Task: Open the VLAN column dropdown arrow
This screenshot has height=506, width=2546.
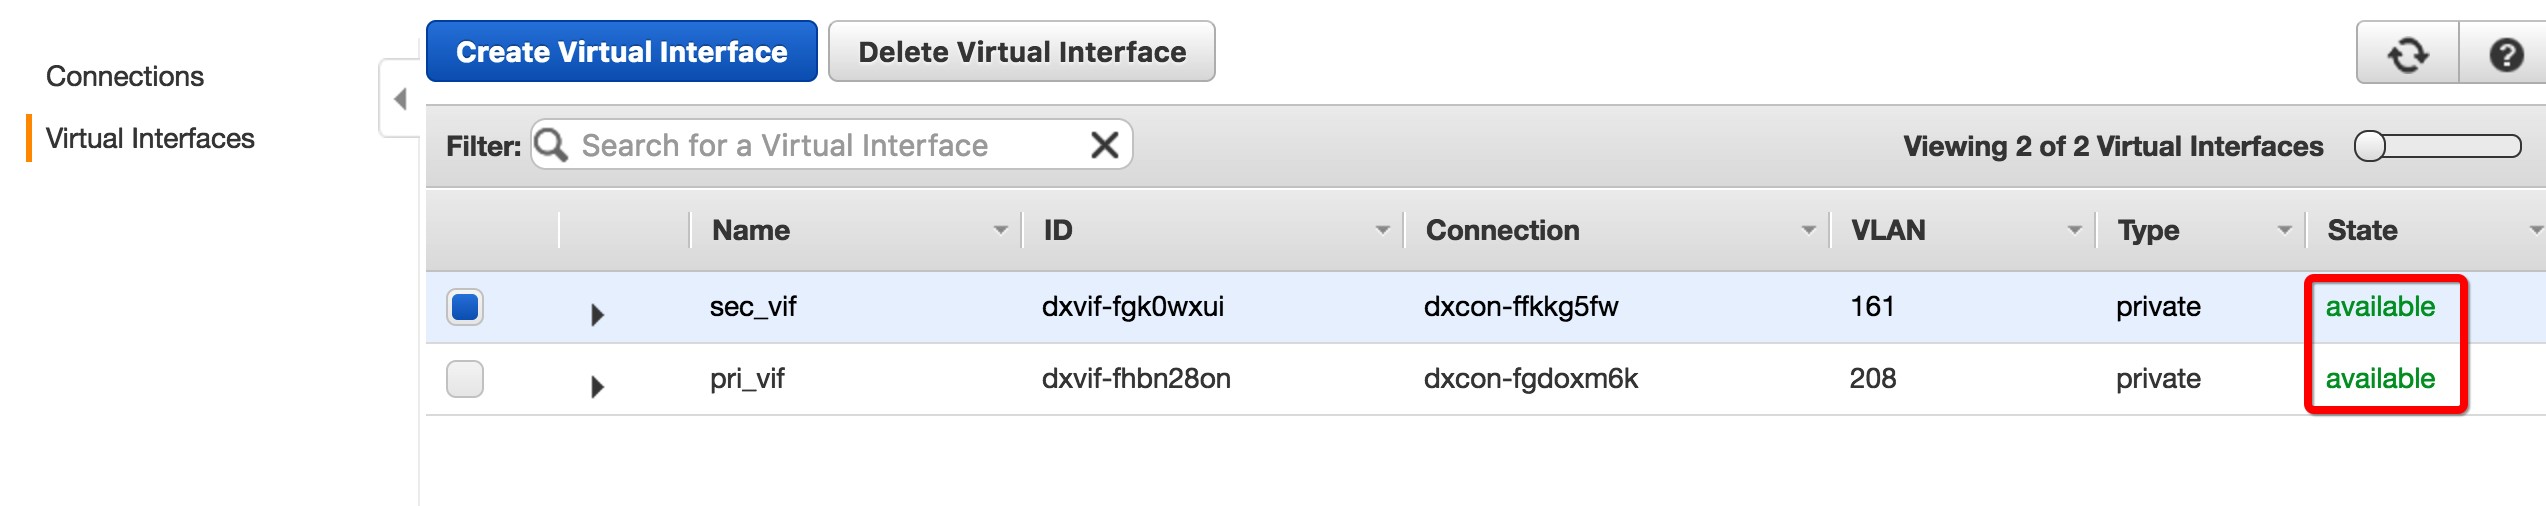Action: tap(2074, 230)
